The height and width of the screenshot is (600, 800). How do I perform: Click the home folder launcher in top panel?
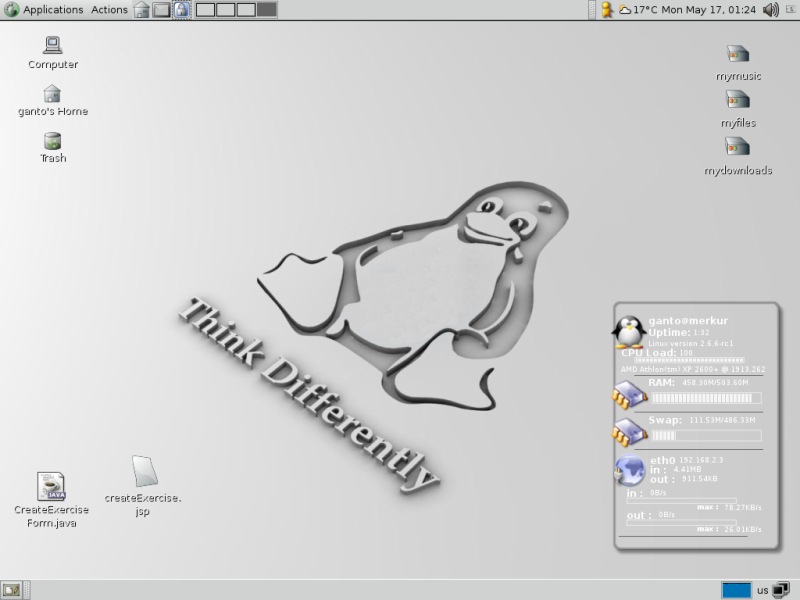click(142, 10)
